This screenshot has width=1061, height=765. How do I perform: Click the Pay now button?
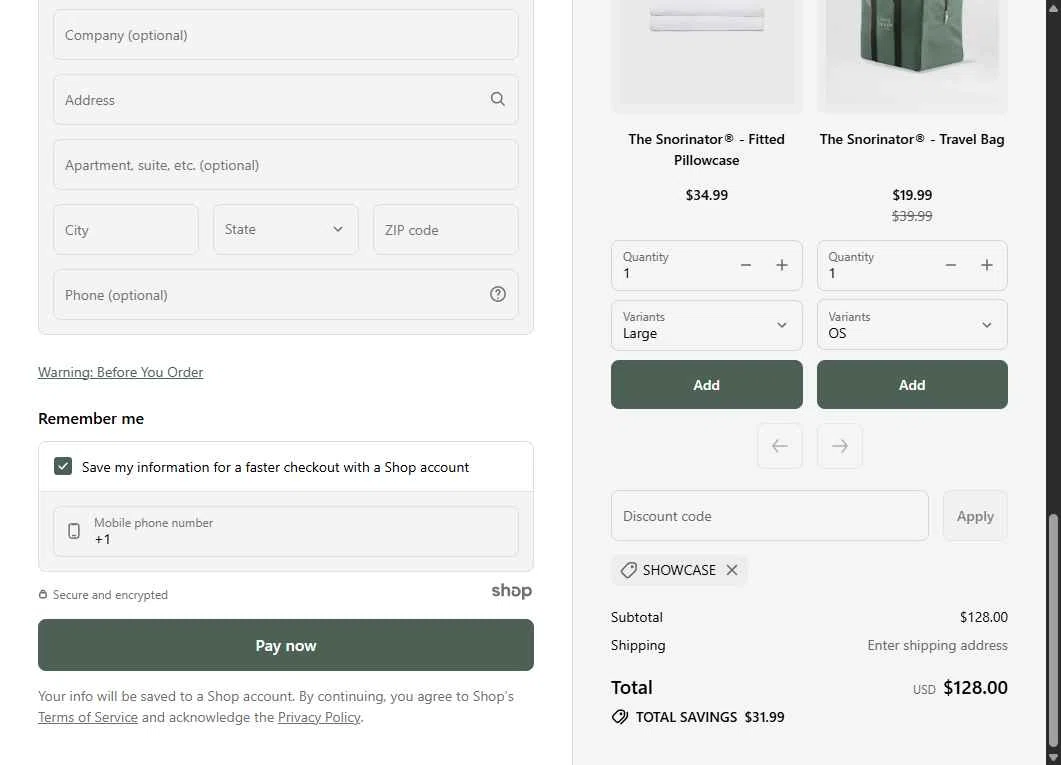coord(286,645)
